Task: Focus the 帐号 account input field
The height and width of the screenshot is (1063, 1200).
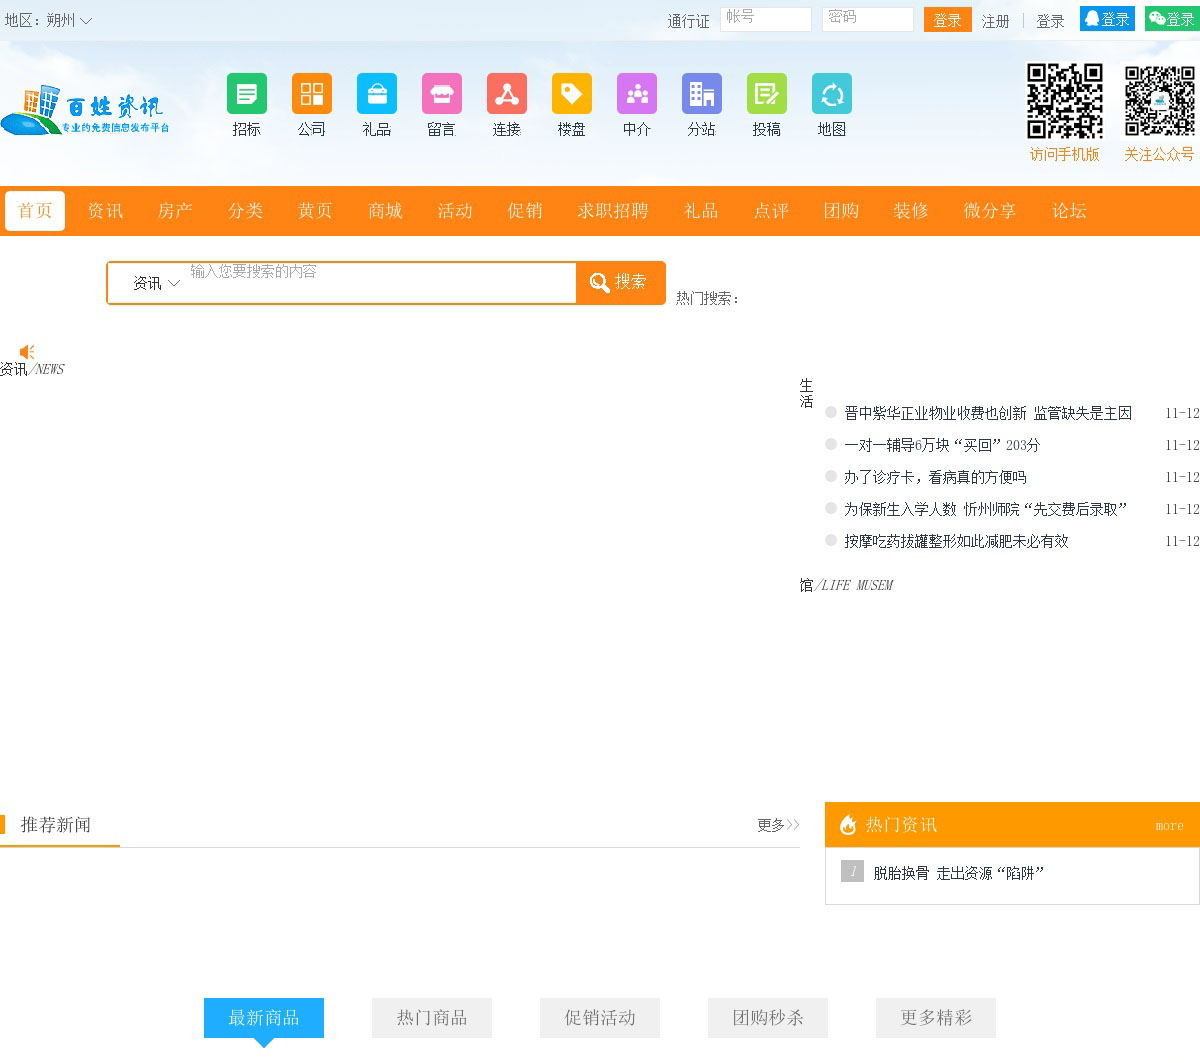Action: [765, 18]
